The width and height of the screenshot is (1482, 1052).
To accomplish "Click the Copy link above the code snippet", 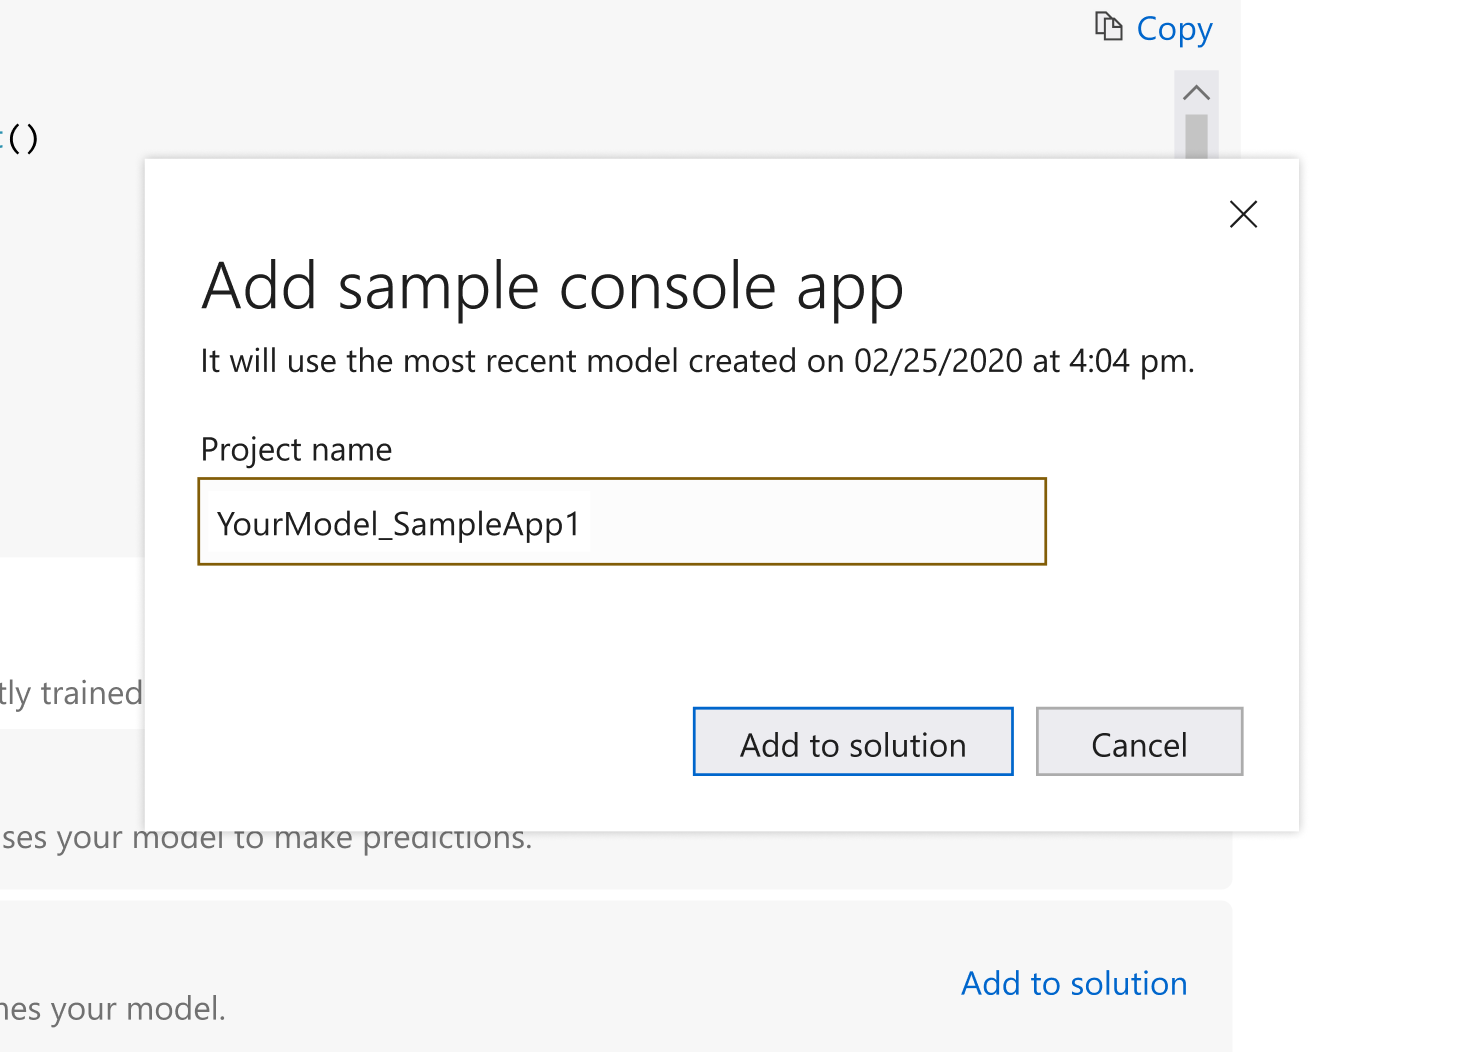I will coord(1174,28).
